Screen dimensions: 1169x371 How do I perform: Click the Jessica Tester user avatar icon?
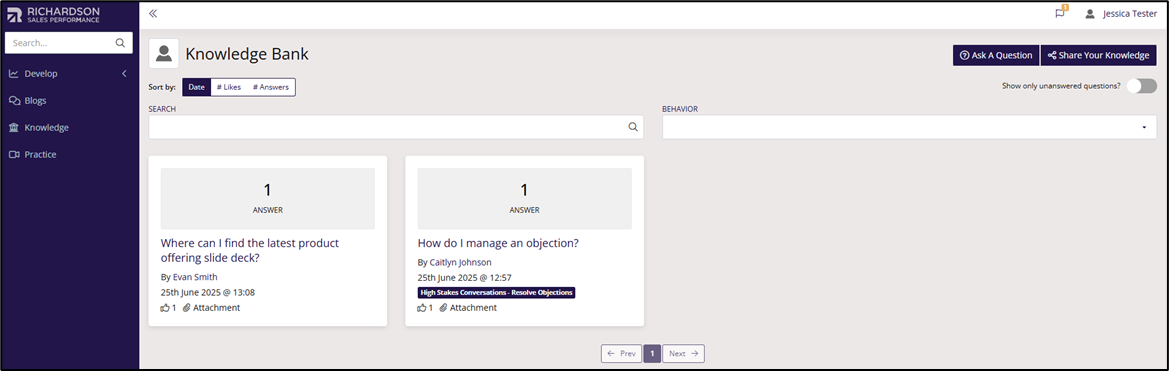pos(1090,13)
